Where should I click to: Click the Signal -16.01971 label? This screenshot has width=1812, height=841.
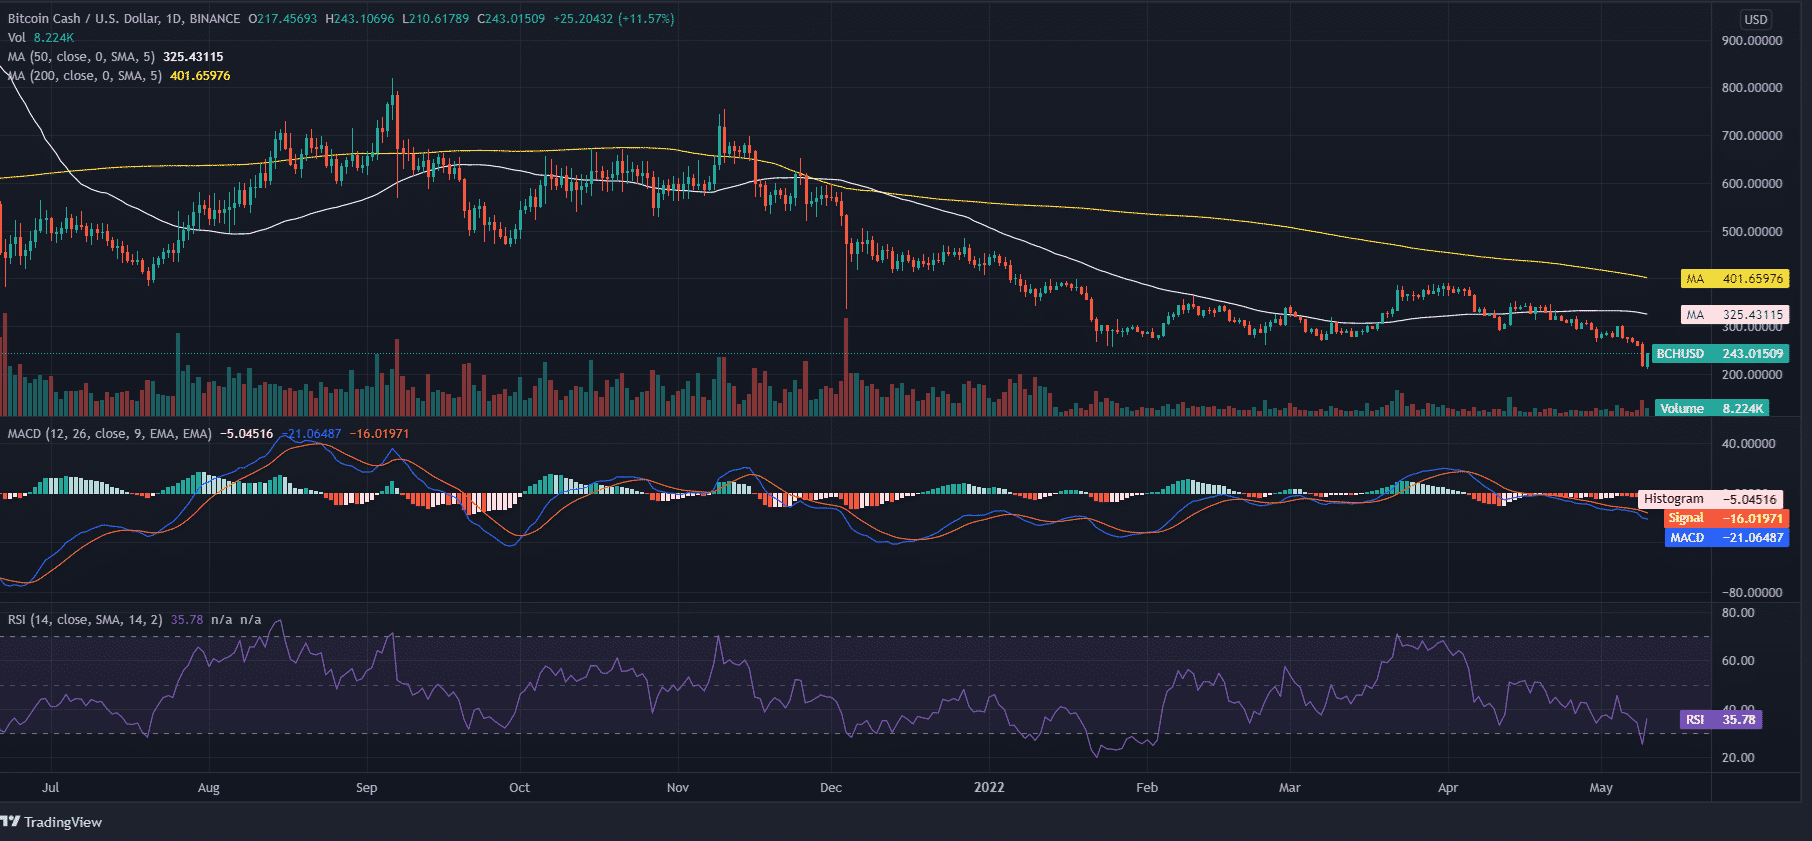(x=1725, y=518)
